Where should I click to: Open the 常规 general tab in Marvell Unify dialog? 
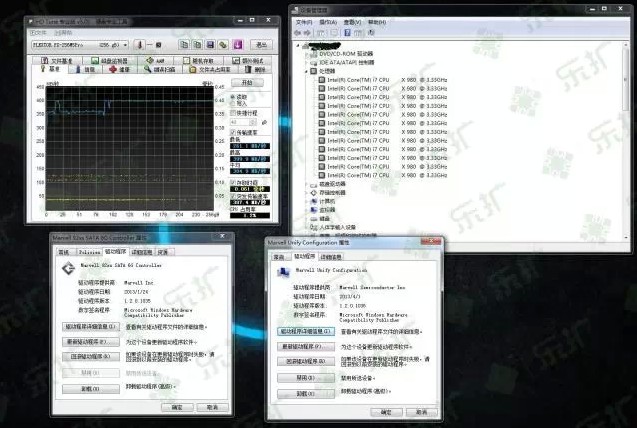click(x=280, y=257)
